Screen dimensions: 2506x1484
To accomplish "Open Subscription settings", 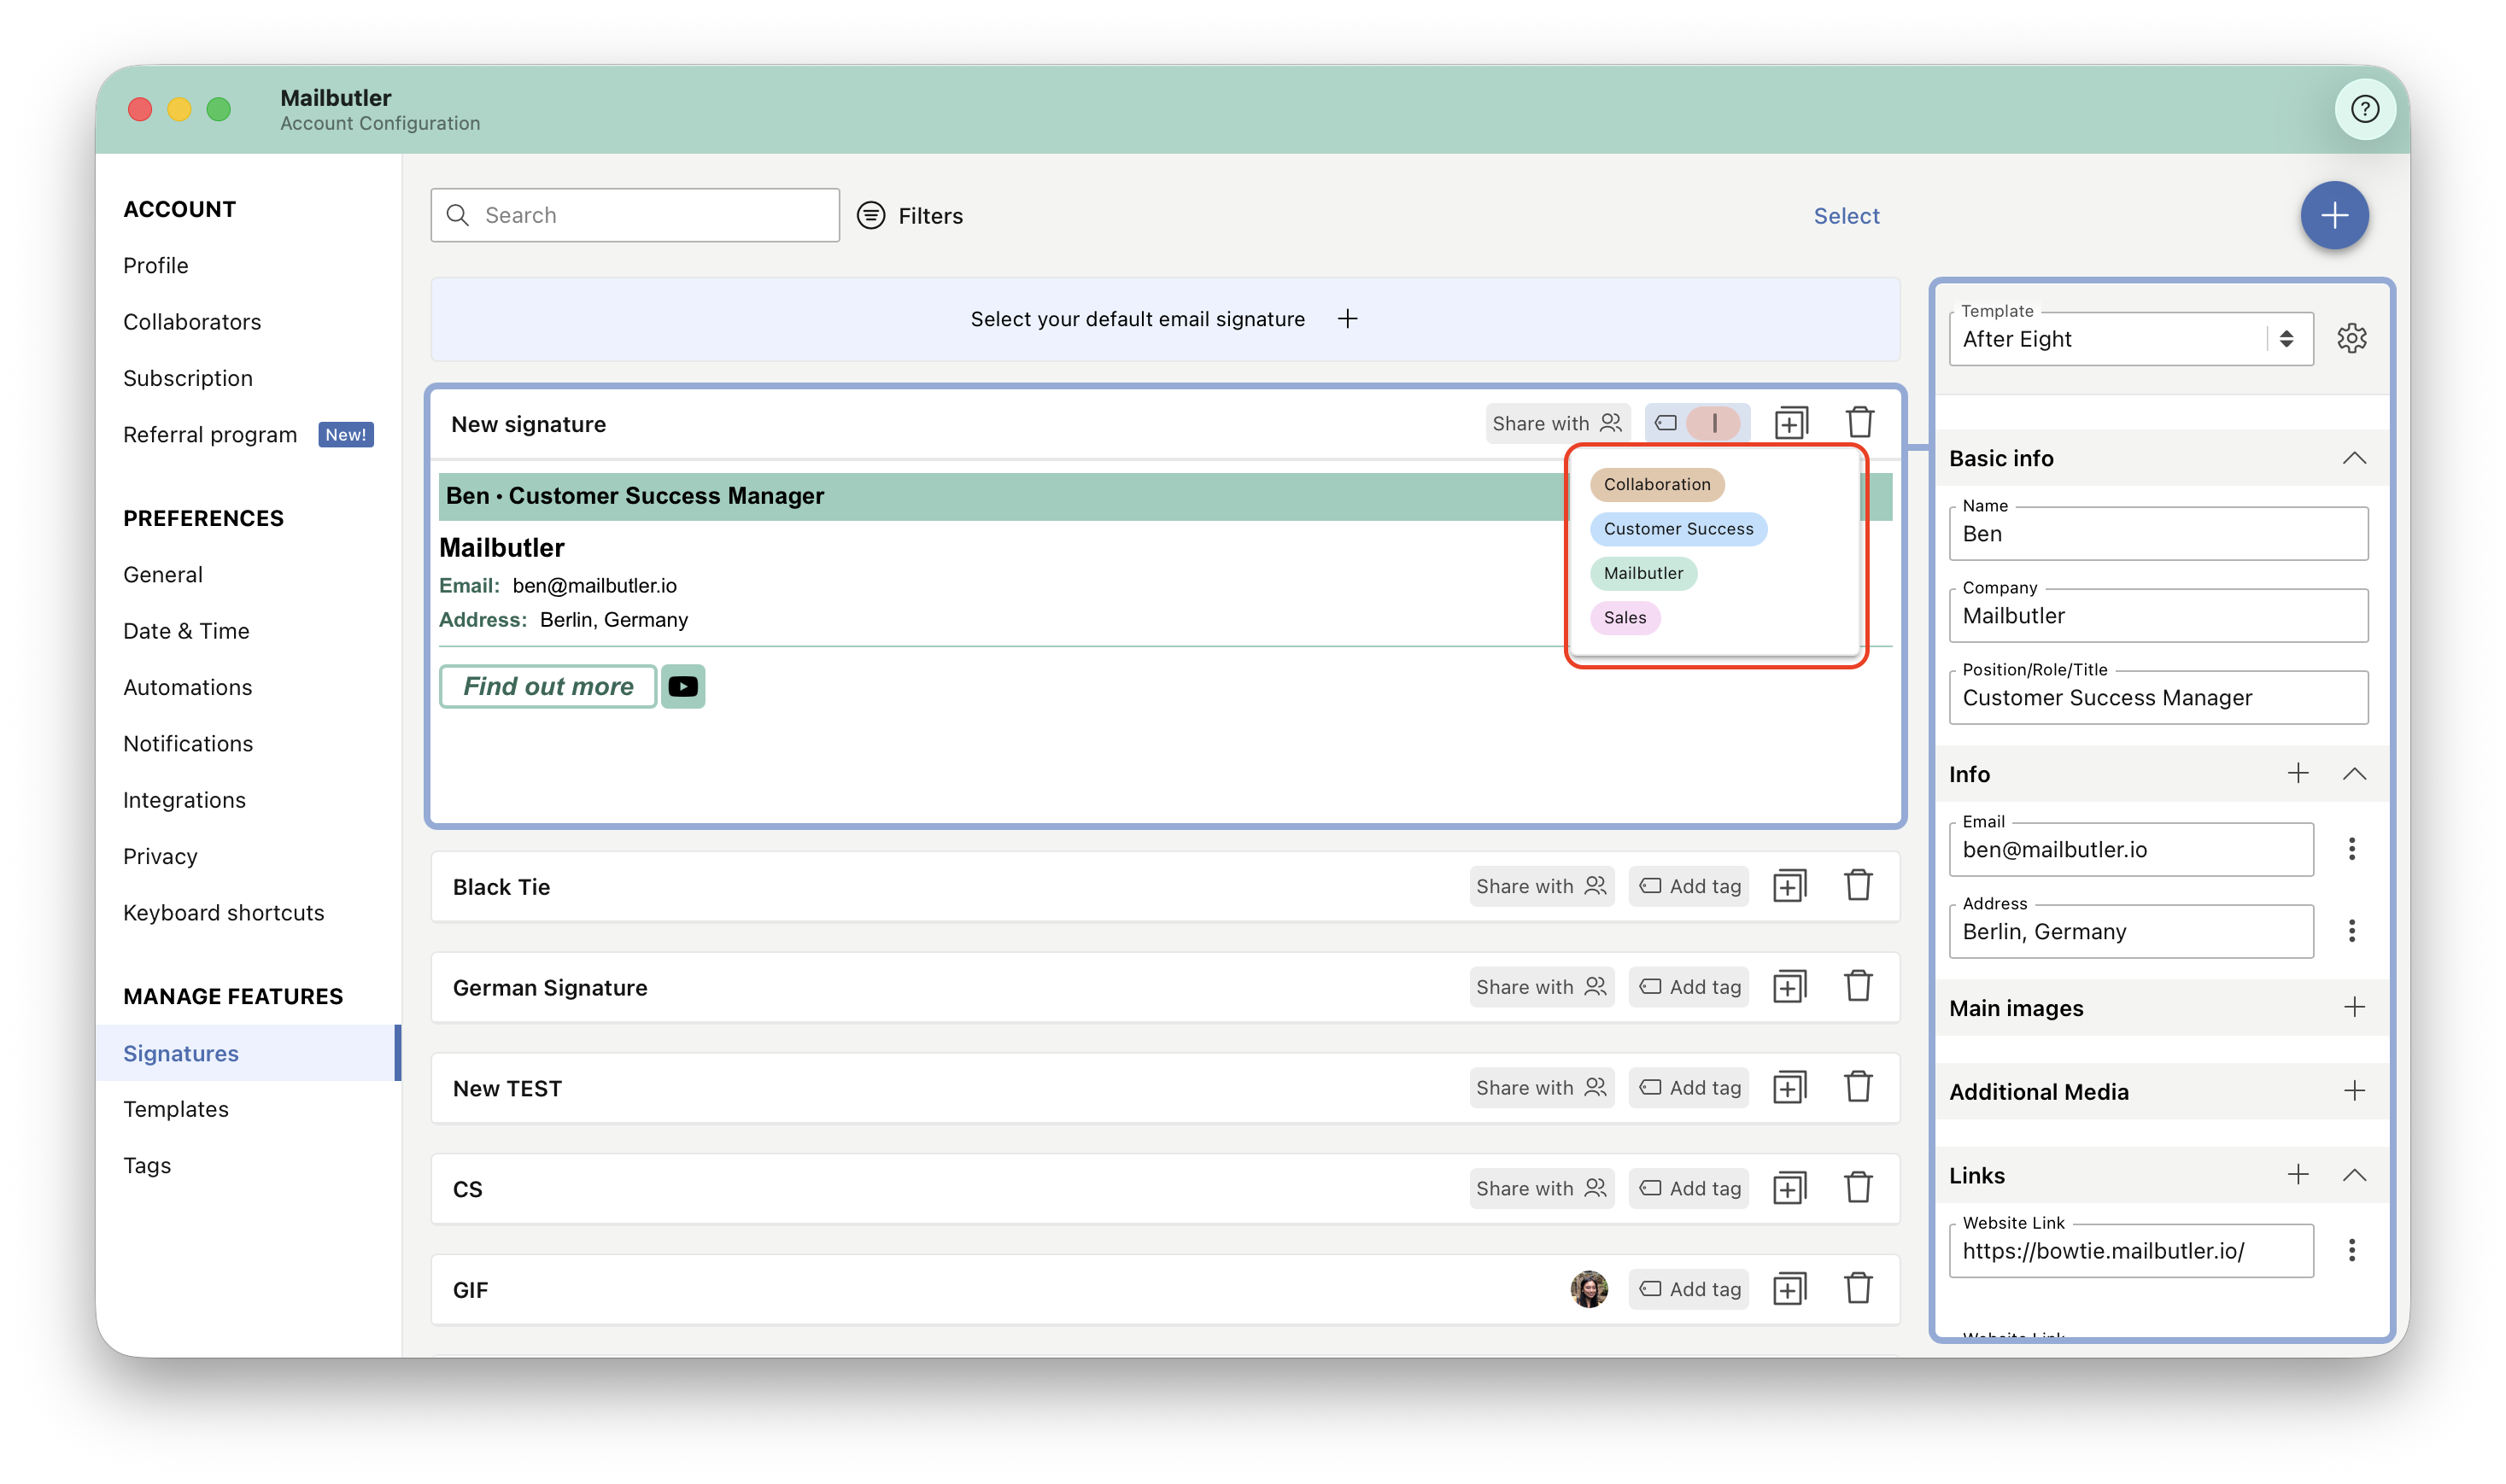I will [188, 378].
